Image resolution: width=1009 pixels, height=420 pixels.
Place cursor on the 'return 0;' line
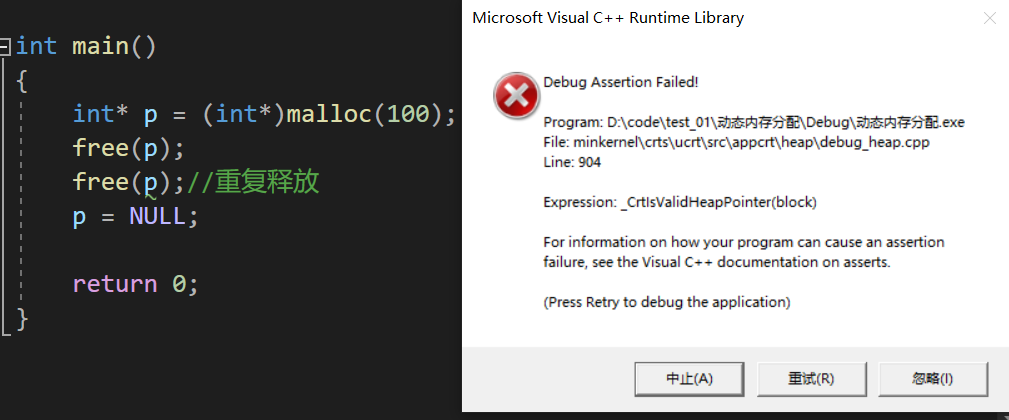click(x=135, y=284)
